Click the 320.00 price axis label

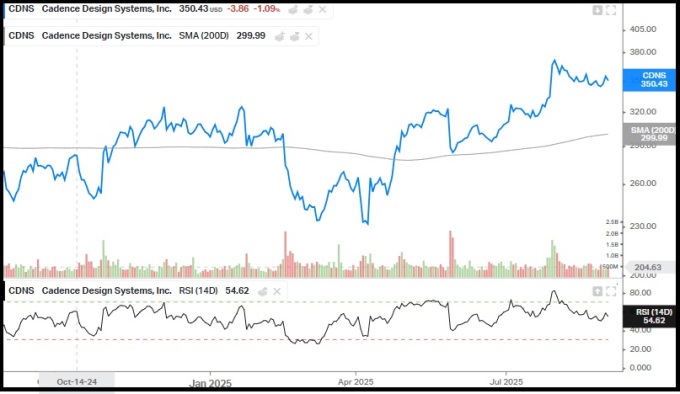pyautogui.click(x=643, y=111)
